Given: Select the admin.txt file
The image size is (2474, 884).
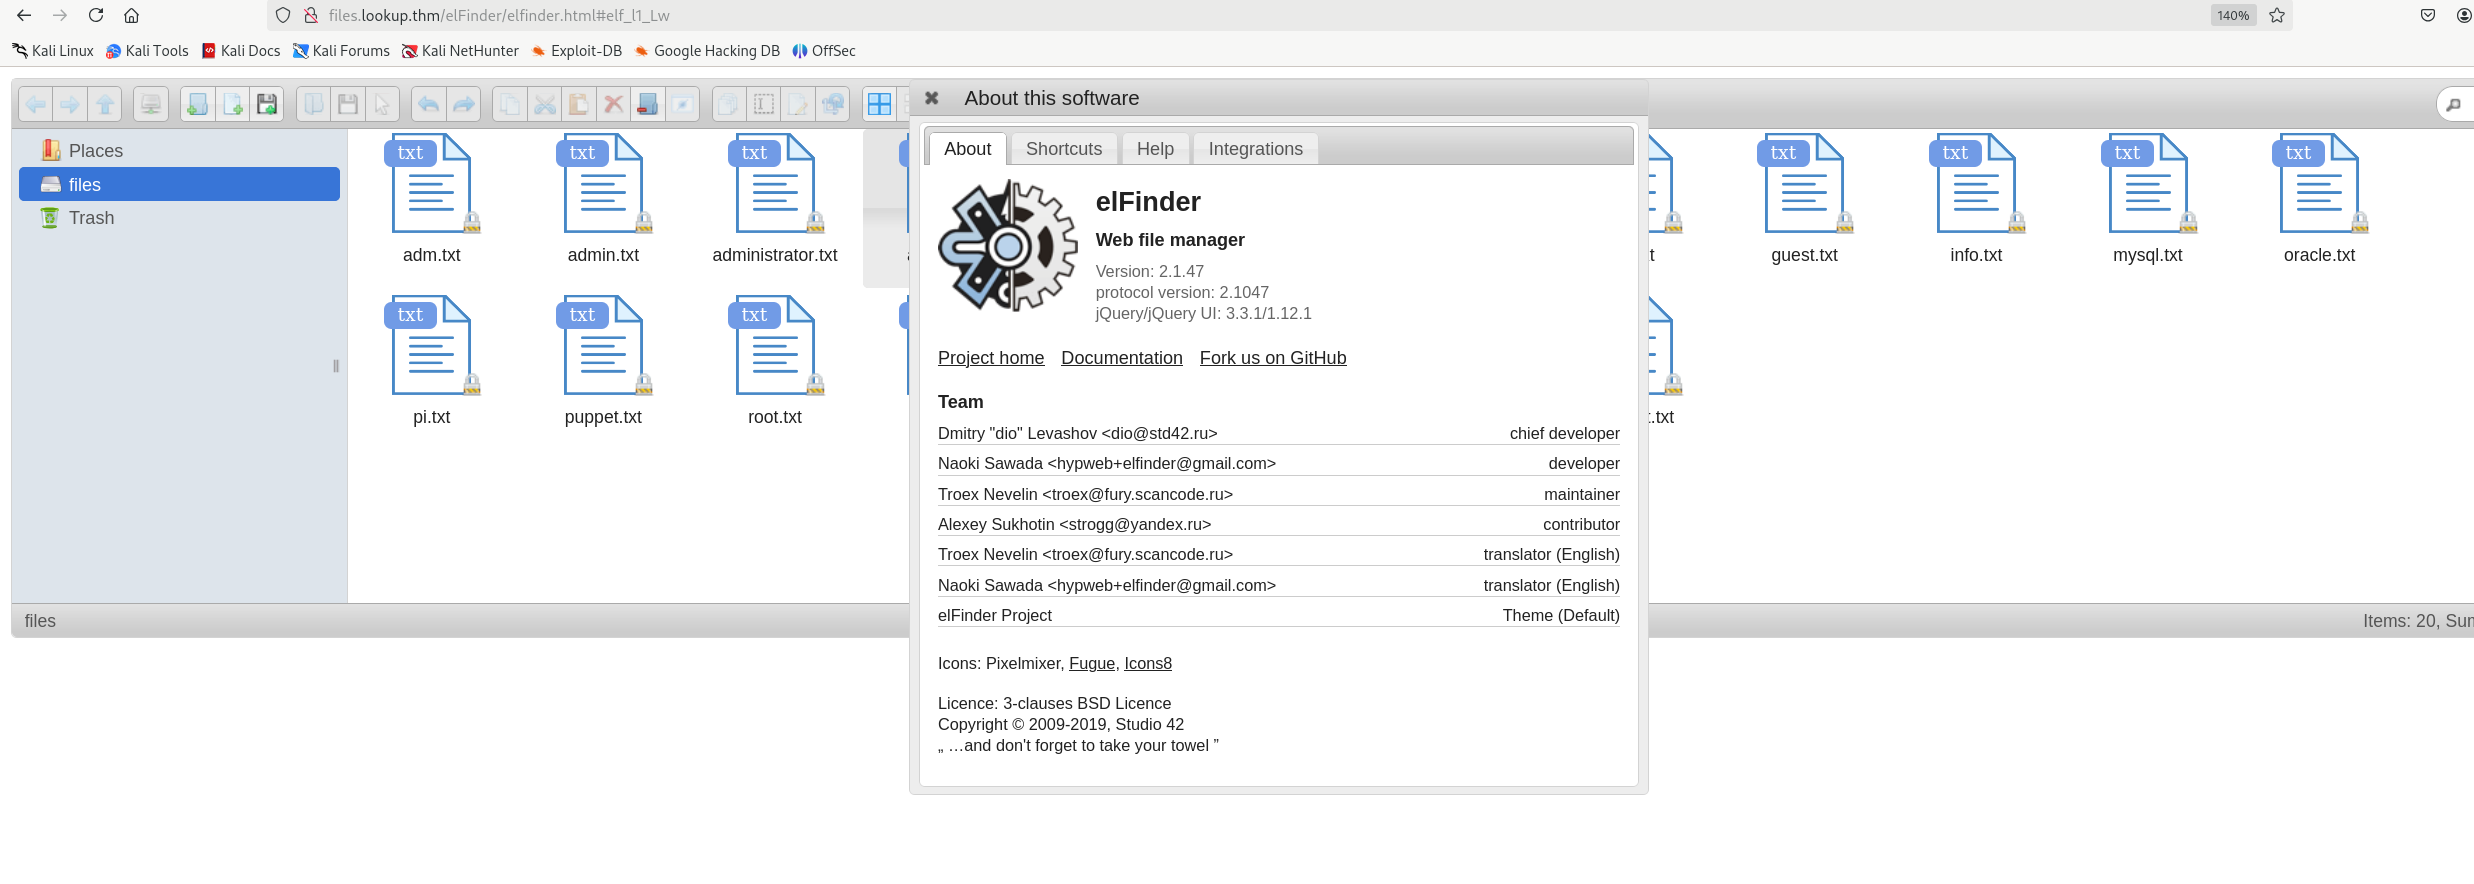Looking at the screenshot, I should click(x=603, y=200).
